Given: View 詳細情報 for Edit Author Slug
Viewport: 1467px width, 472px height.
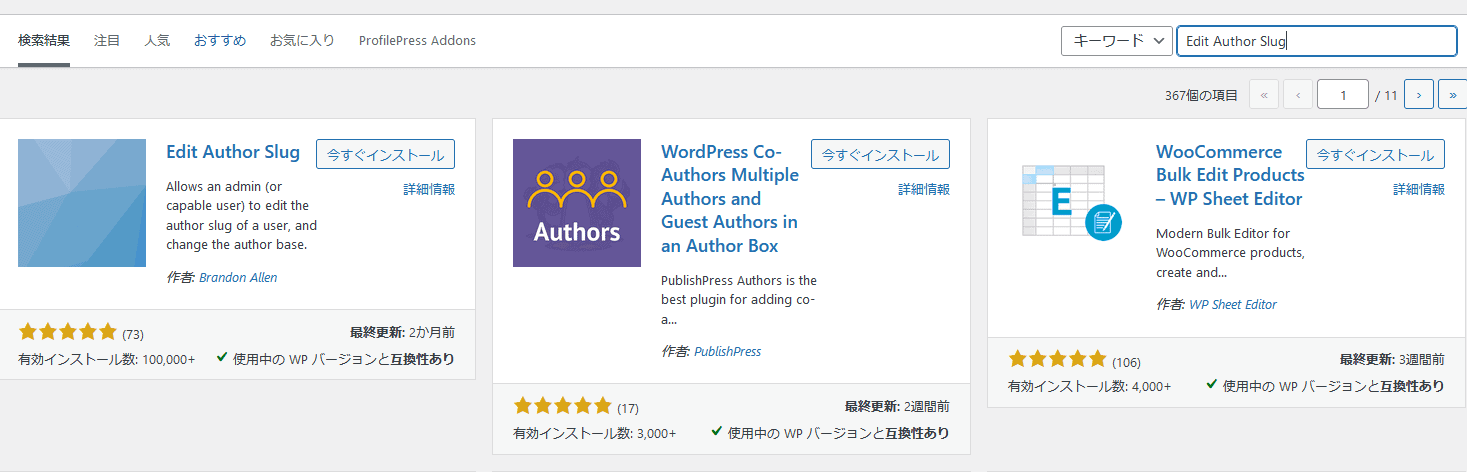Looking at the screenshot, I should coord(429,189).
